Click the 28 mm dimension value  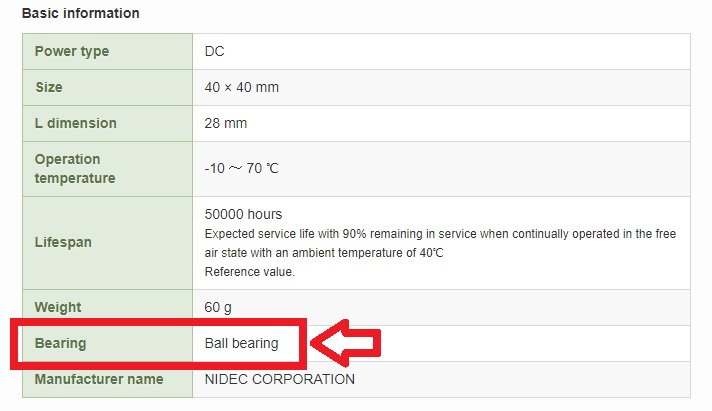coord(226,123)
